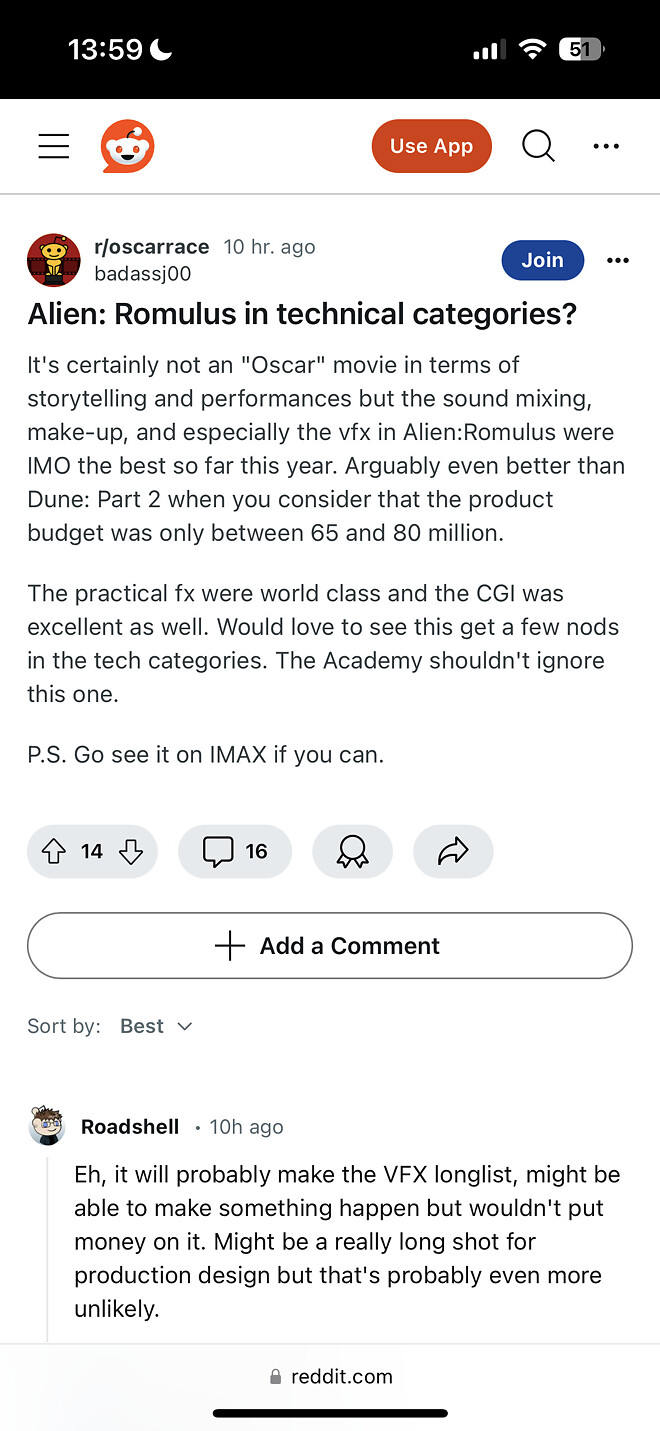Open the header three-dot overflow menu

[x=606, y=146]
